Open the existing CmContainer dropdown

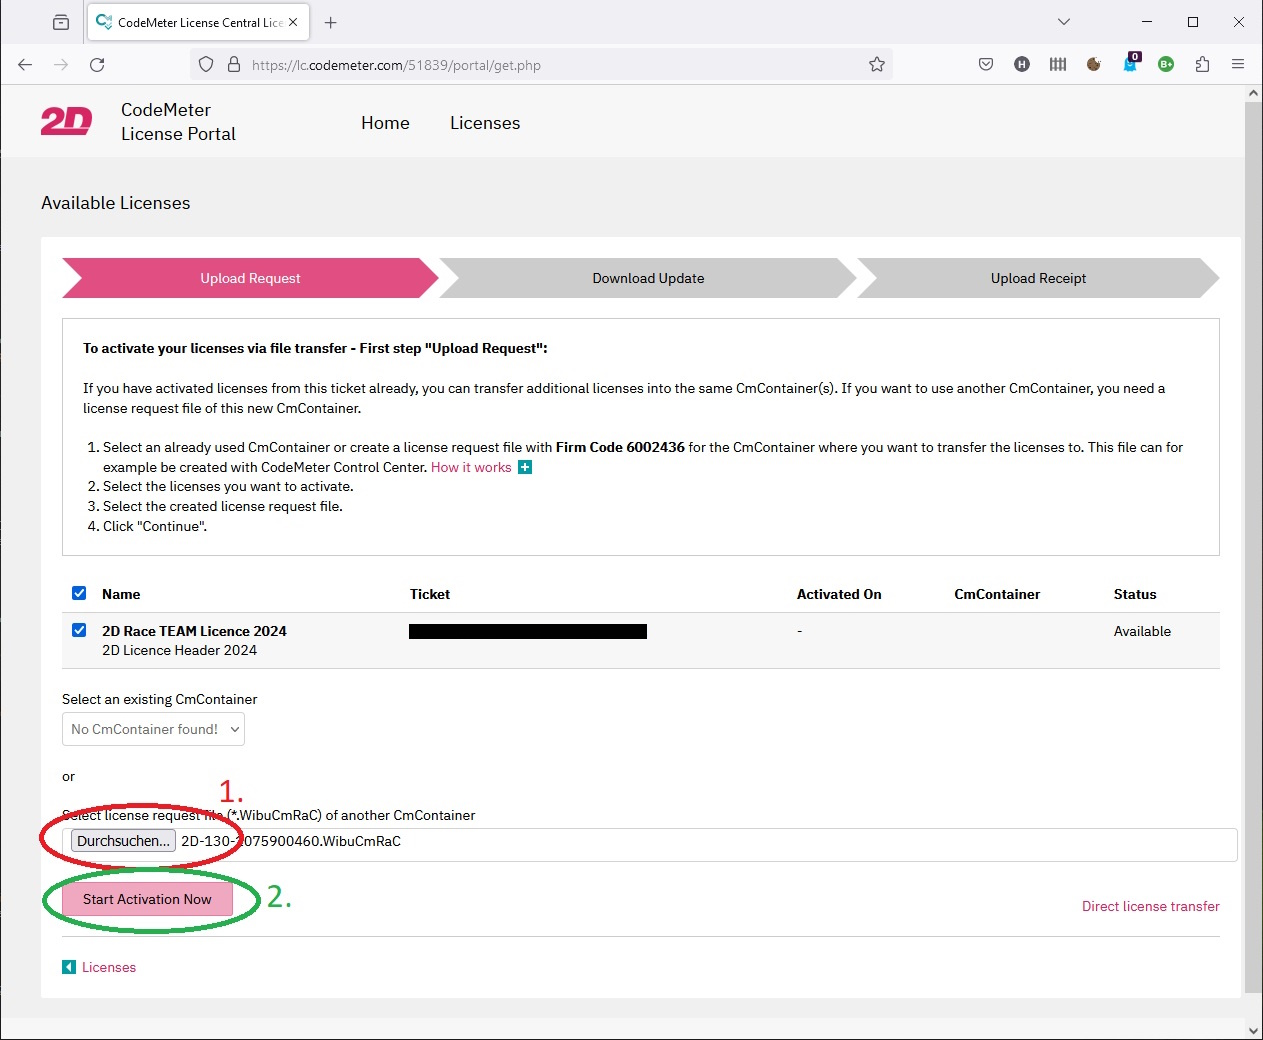(x=153, y=729)
